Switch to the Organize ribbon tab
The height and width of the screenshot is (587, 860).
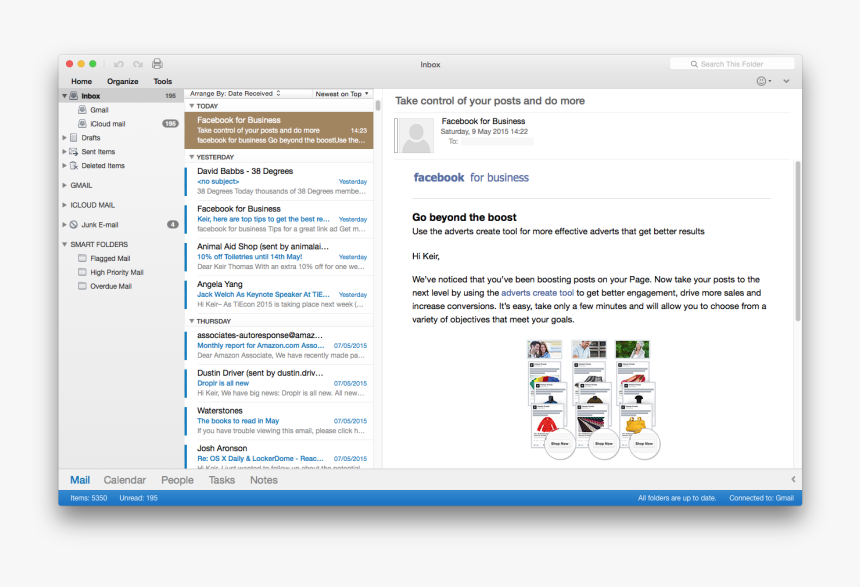(x=122, y=81)
